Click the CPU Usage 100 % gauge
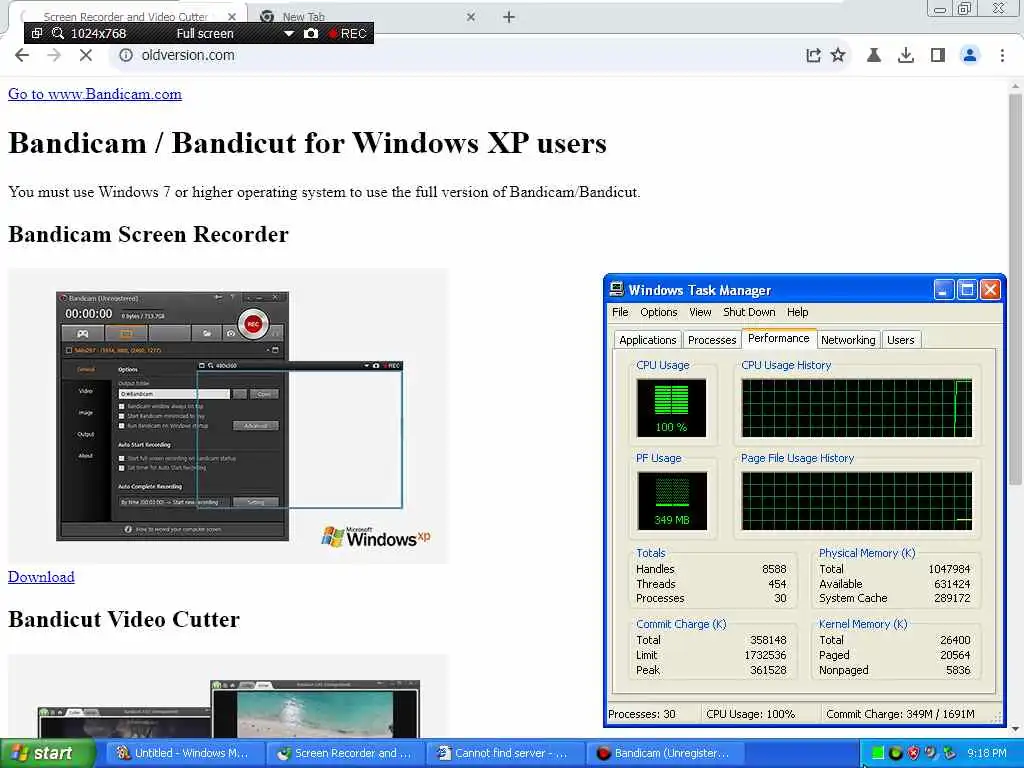The height and width of the screenshot is (768, 1024). (x=671, y=408)
